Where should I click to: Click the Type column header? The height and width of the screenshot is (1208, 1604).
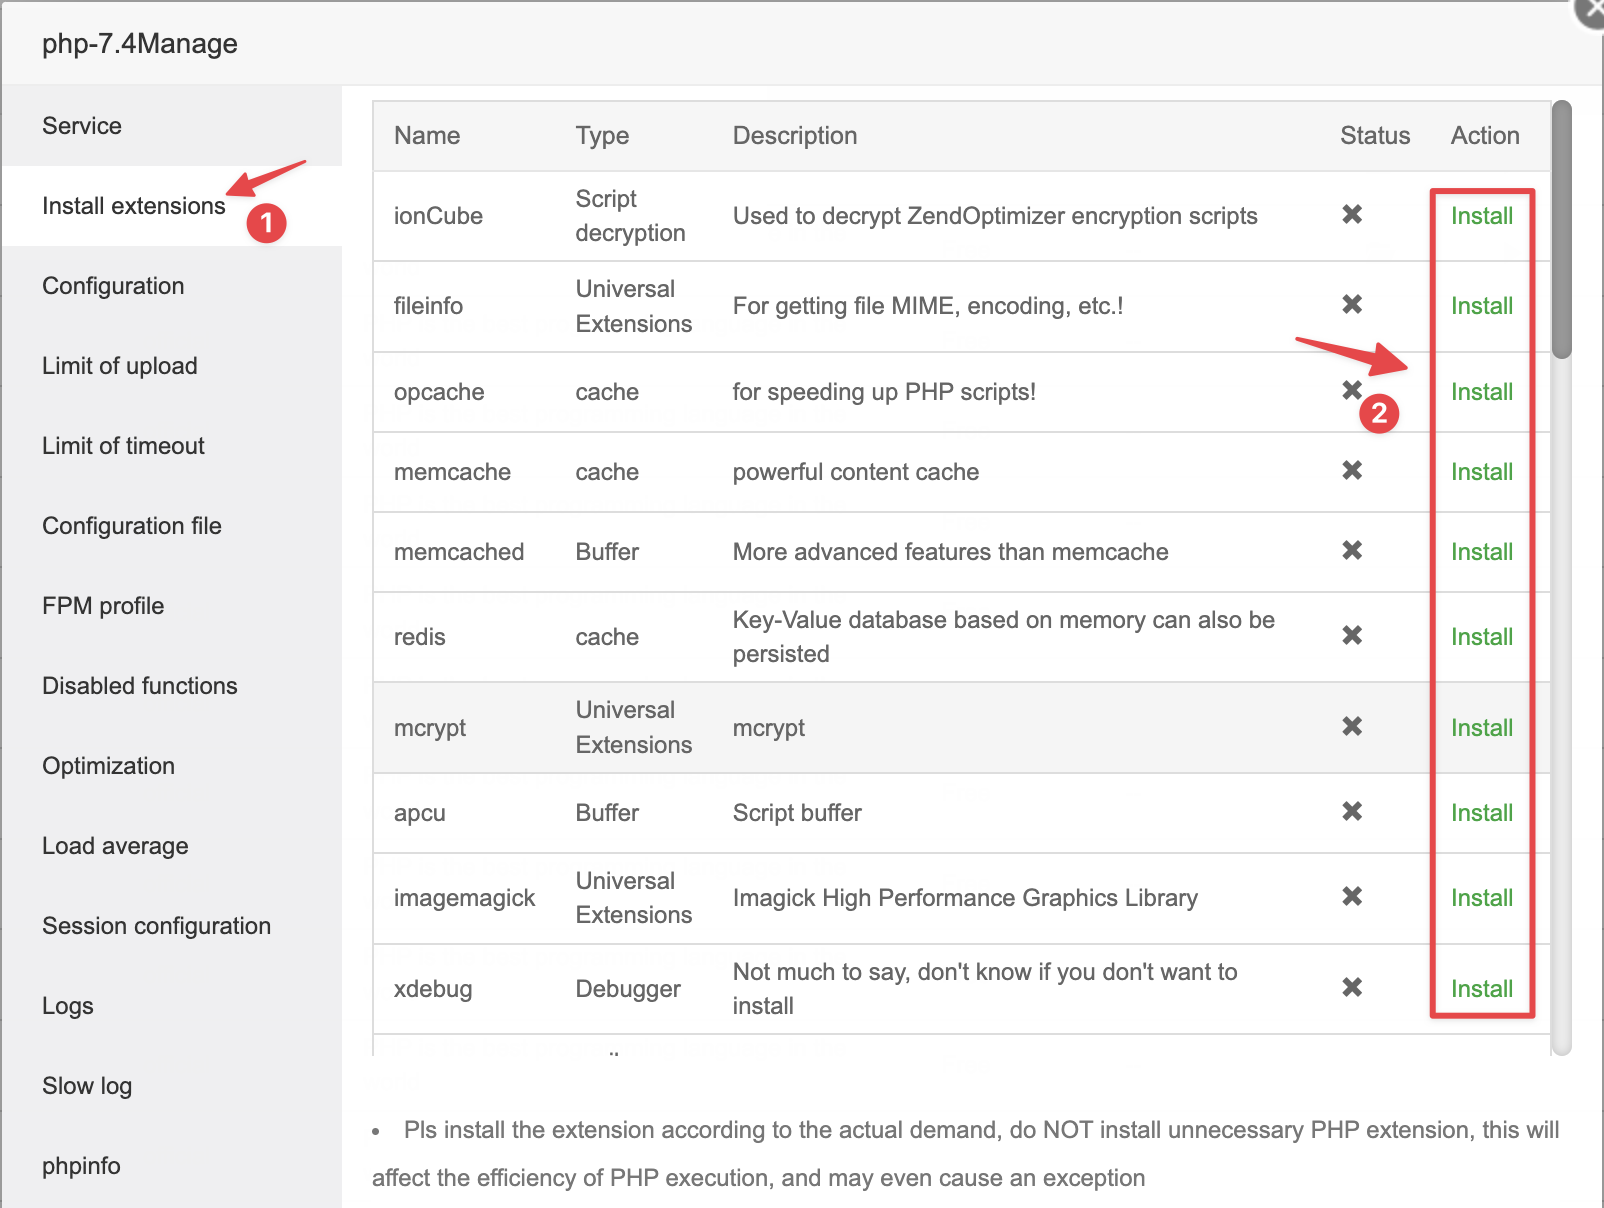pos(602,136)
